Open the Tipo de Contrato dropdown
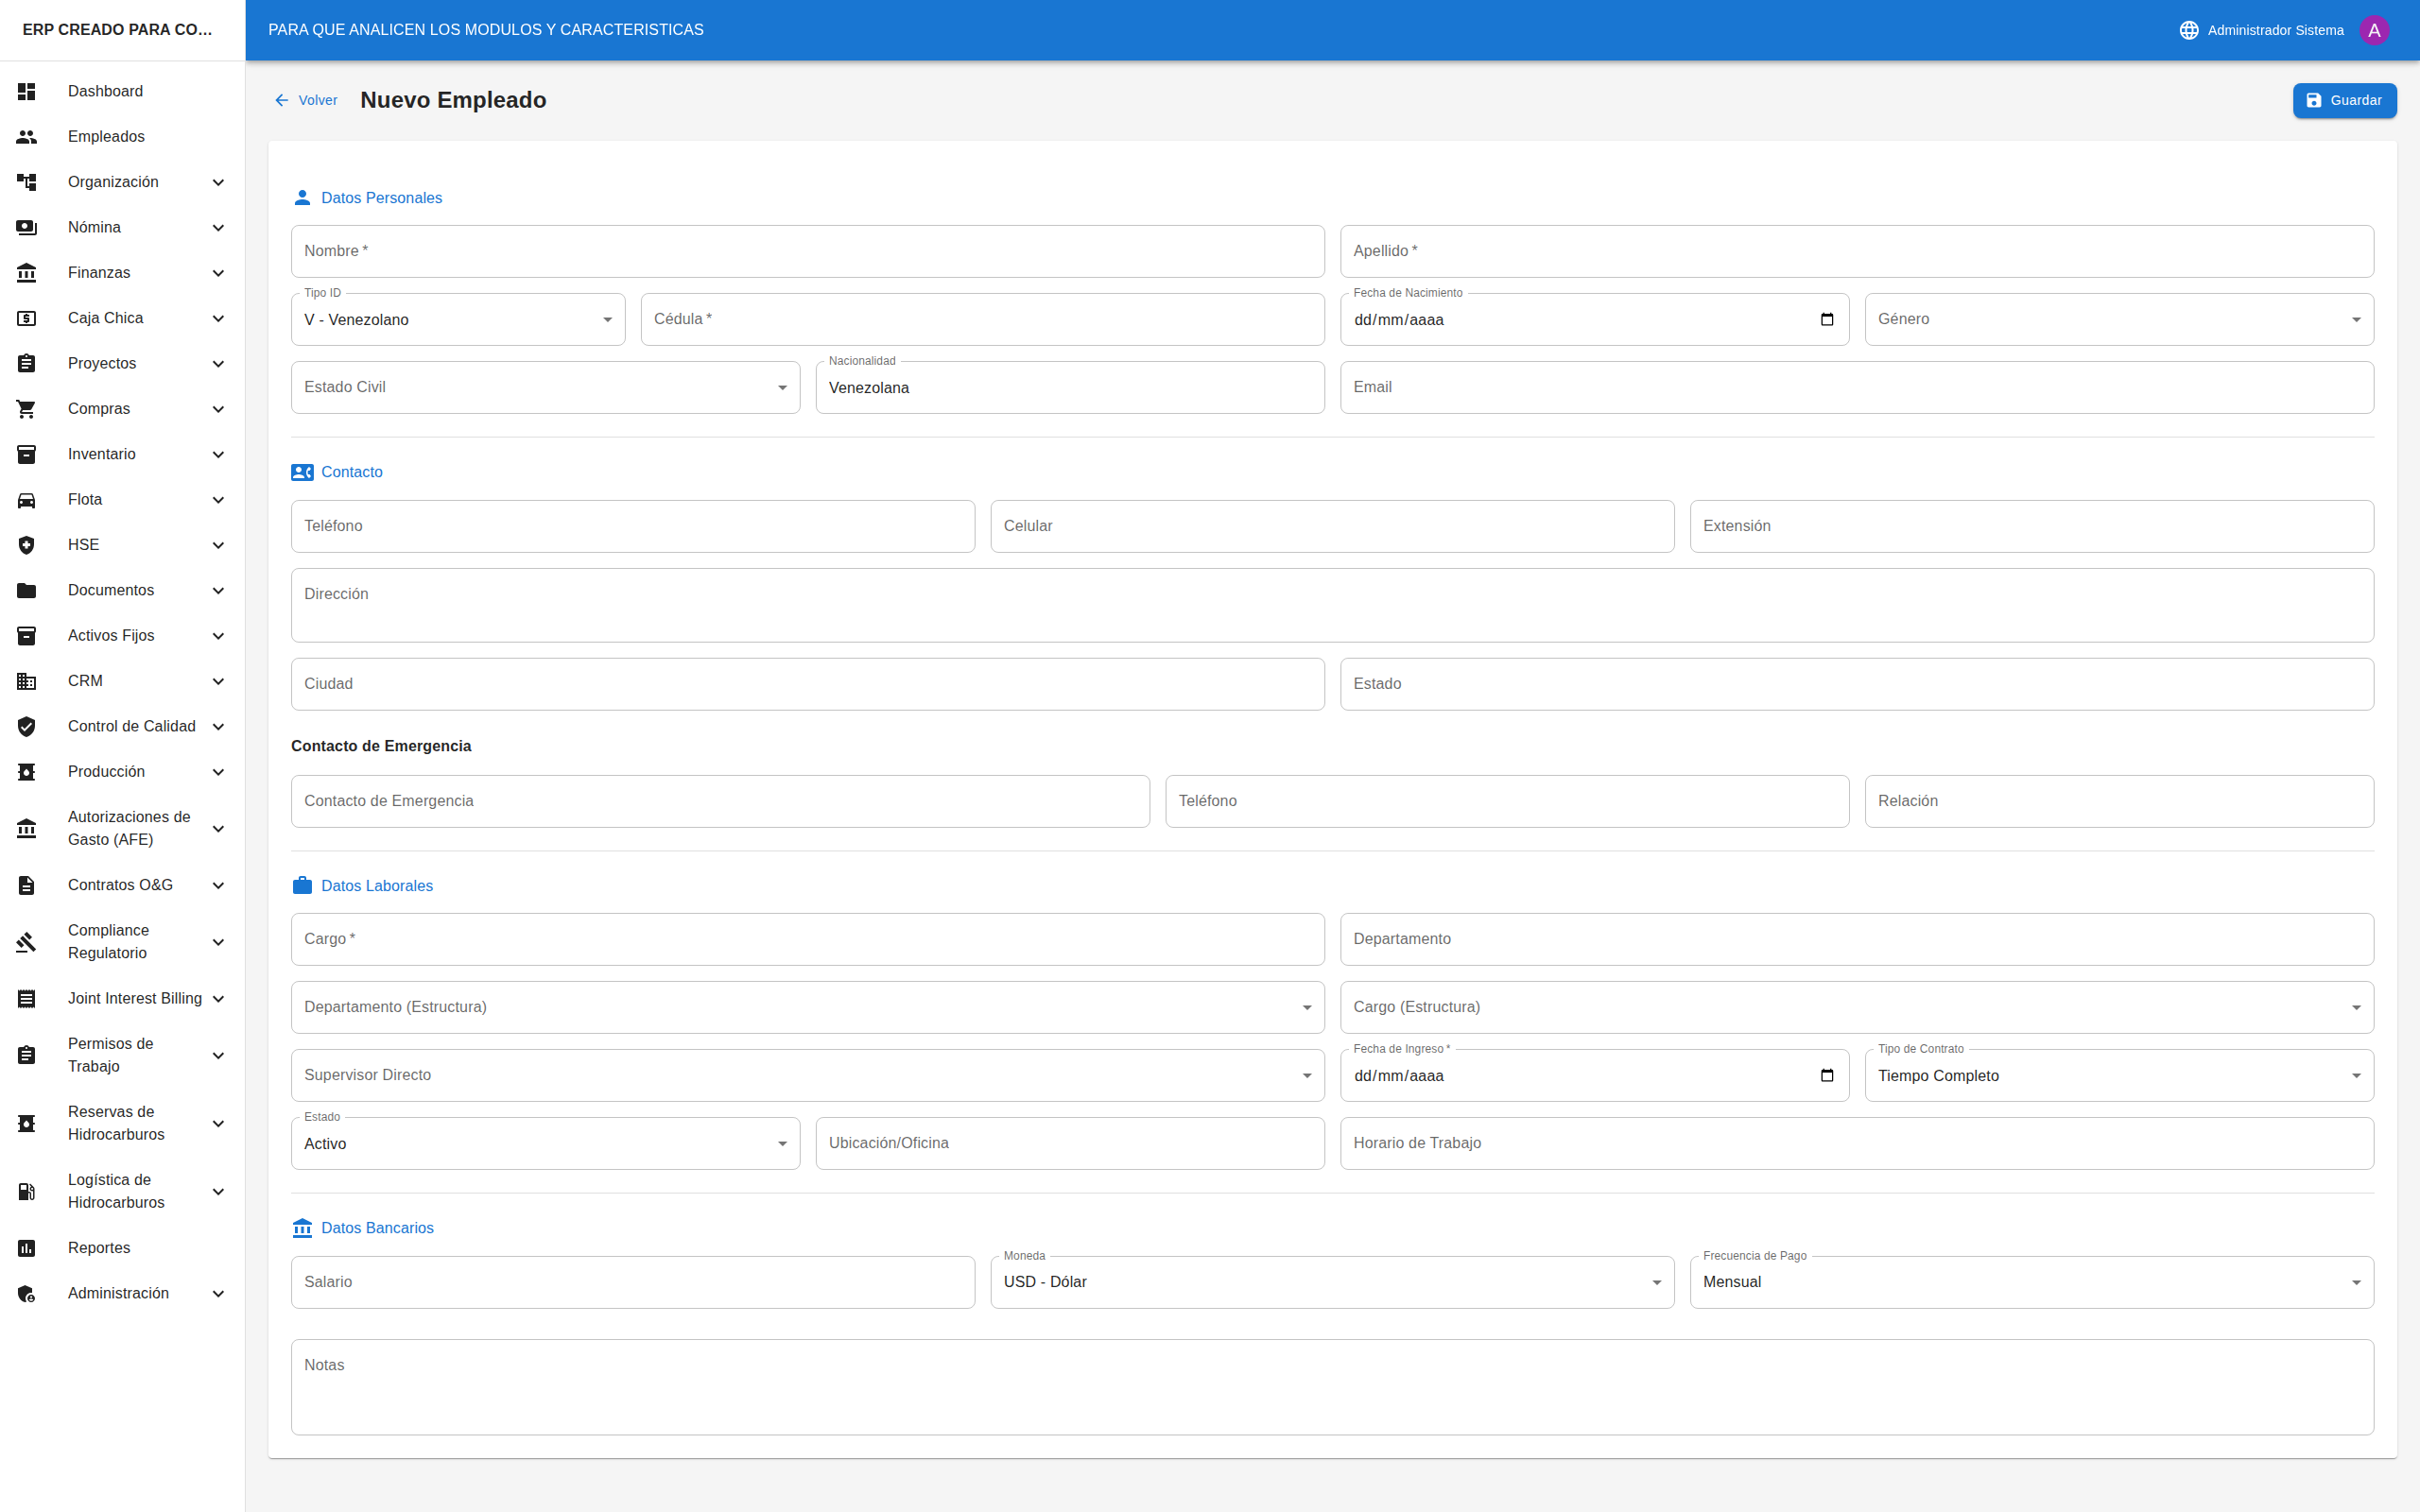Image resolution: width=2420 pixels, height=1512 pixels. point(2118,1076)
